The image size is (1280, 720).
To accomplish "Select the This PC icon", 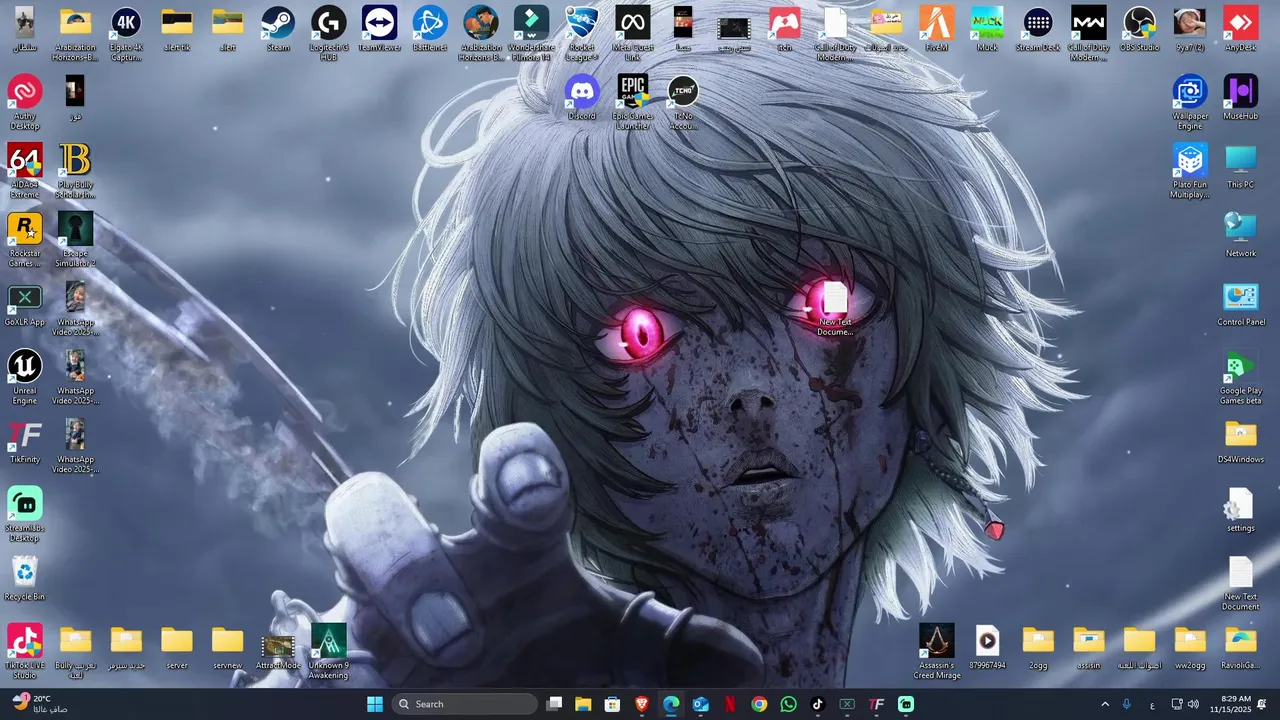I will pos(1240,167).
